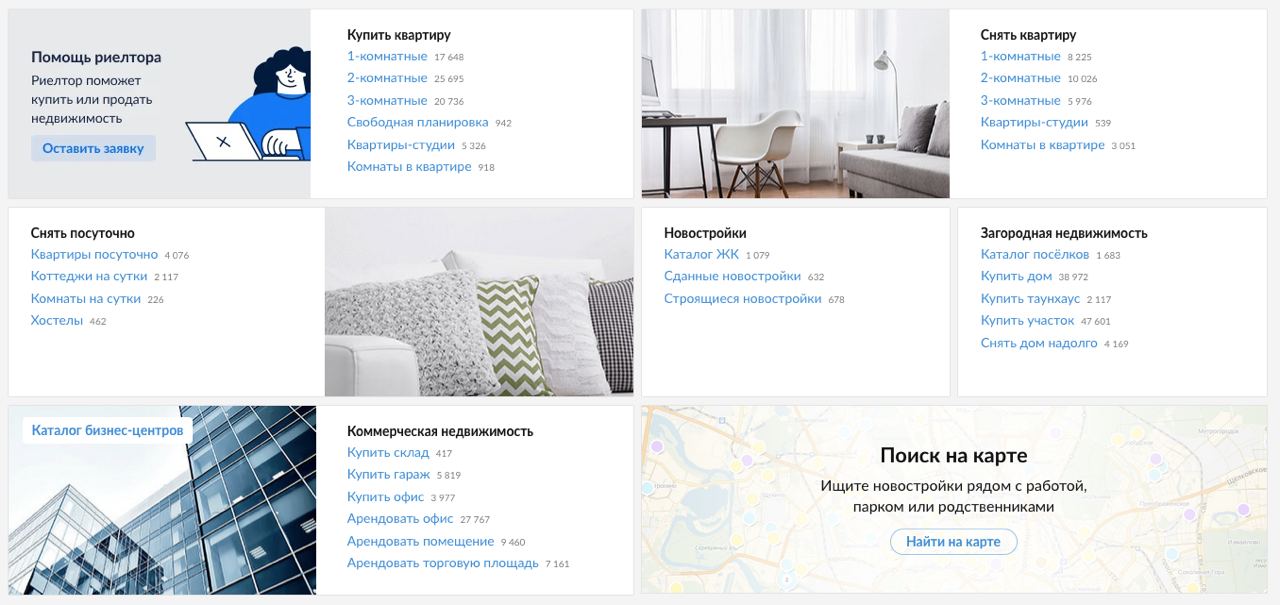
Task: Open '2-комнатные' under Снять квартиру
Action: pyautogui.click(x=1020, y=78)
